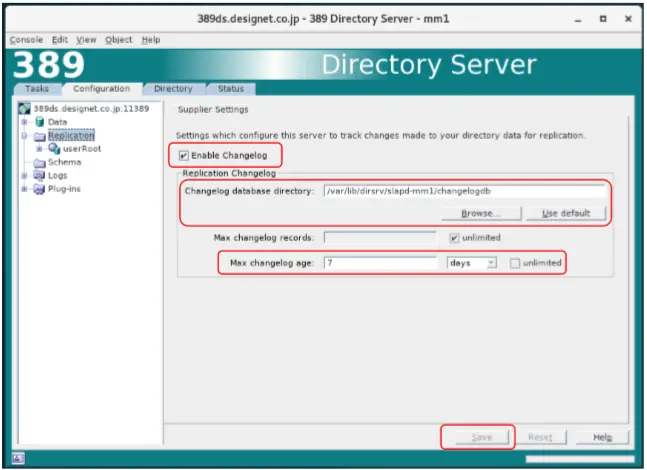
Task: Click the Max changelog age input field
Action: (381, 263)
